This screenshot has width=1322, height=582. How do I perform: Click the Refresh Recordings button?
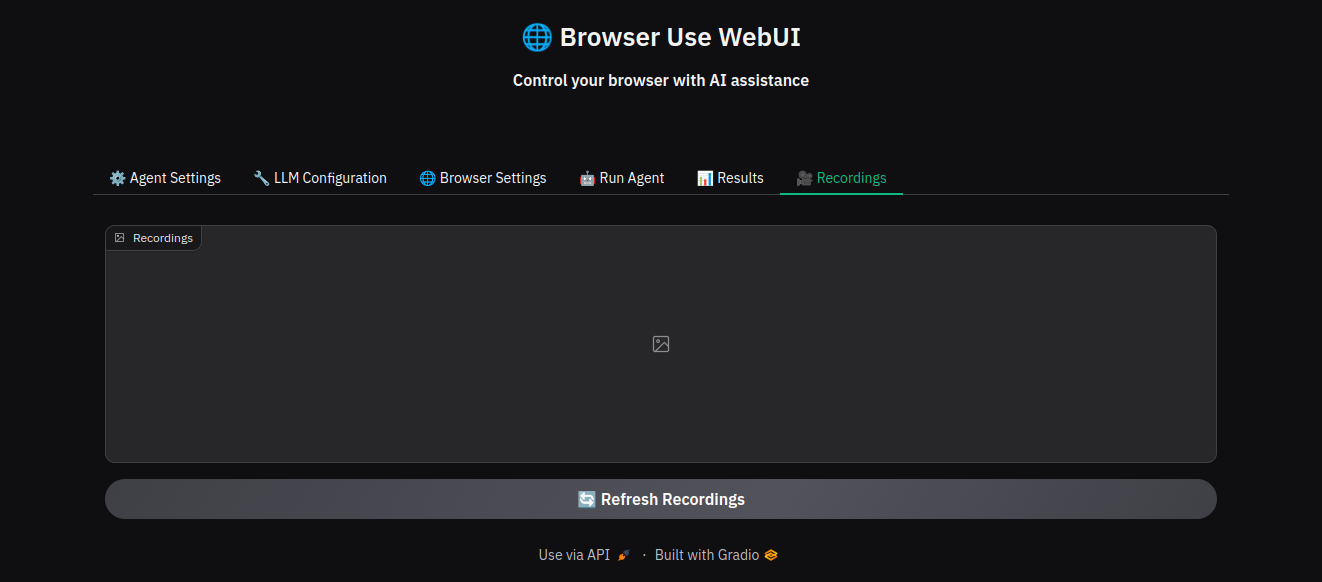pyautogui.click(x=661, y=499)
